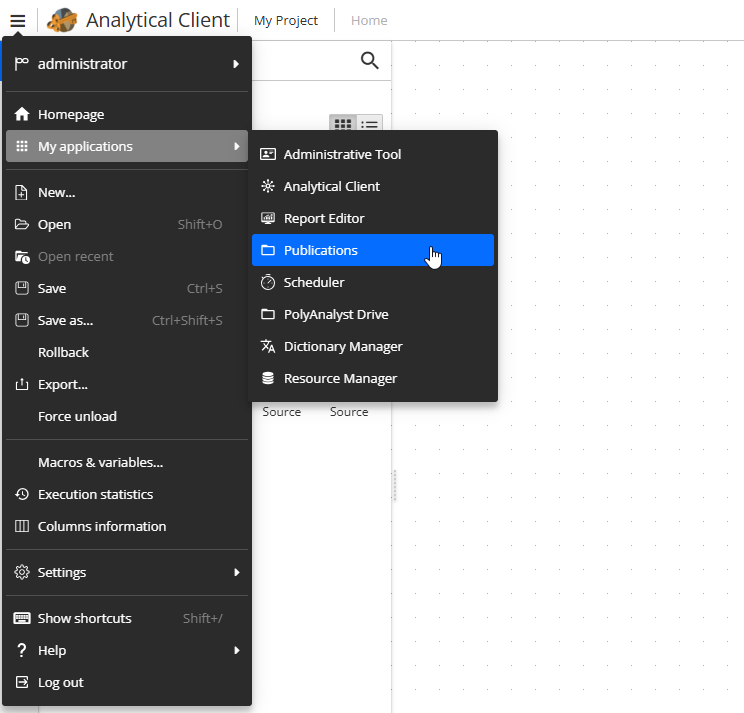Select Publications in applications submenu
744x713 pixels.
pos(320,250)
